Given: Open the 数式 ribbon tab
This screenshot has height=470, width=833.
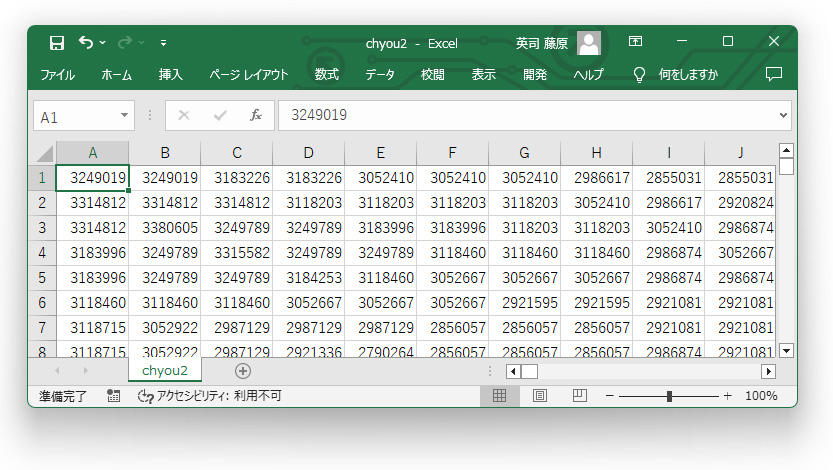Looking at the screenshot, I should [326, 74].
